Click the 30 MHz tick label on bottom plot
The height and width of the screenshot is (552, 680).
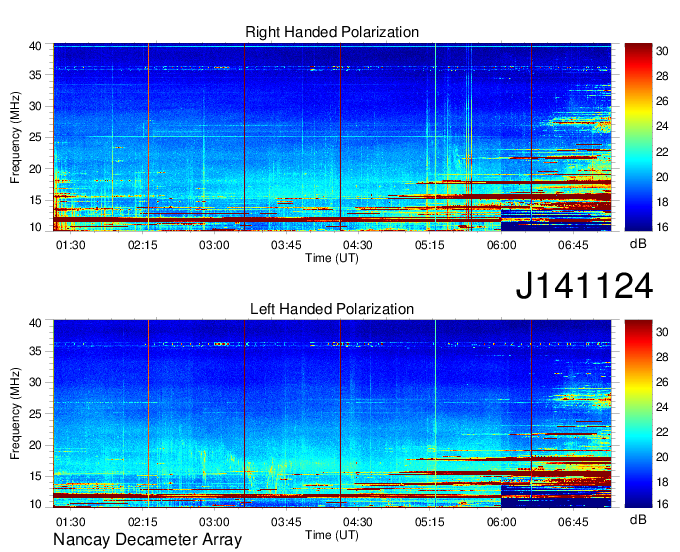point(35,382)
